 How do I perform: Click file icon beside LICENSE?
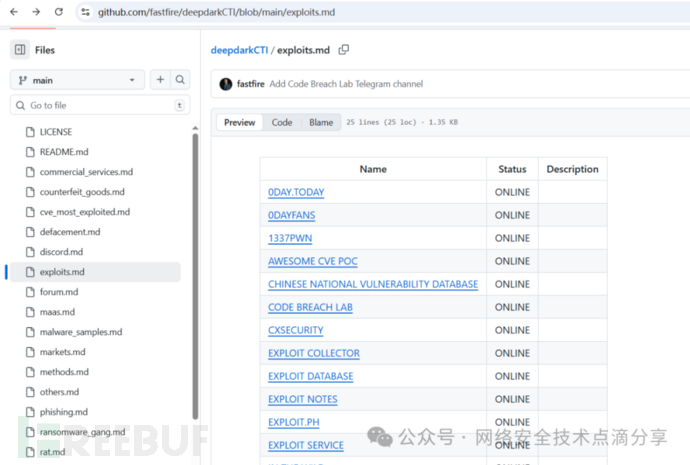tap(30, 132)
